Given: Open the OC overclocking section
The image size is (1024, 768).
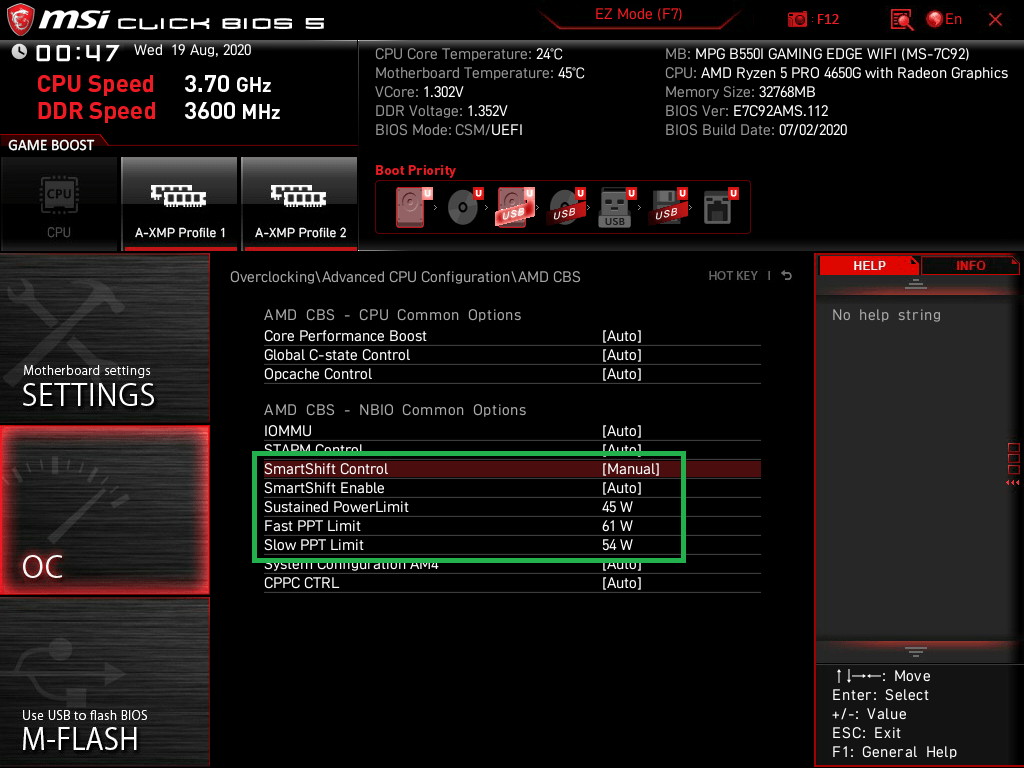Looking at the screenshot, I should pyautogui.click(x=104, y=510).
